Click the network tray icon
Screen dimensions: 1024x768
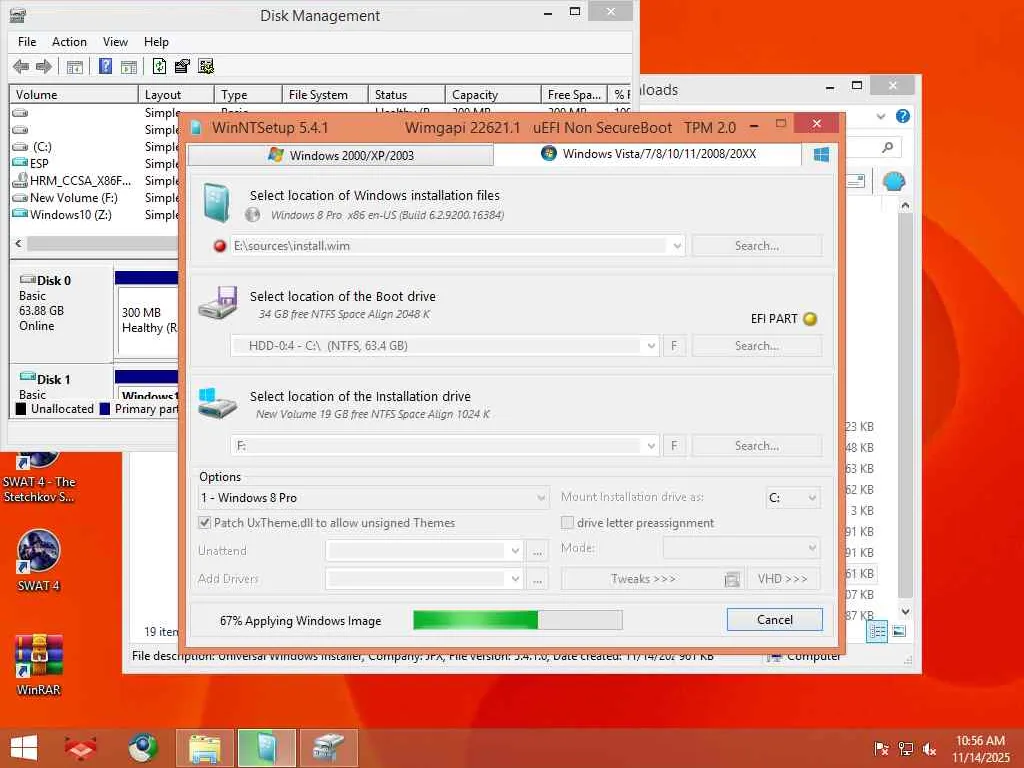(x=906, y=749)
